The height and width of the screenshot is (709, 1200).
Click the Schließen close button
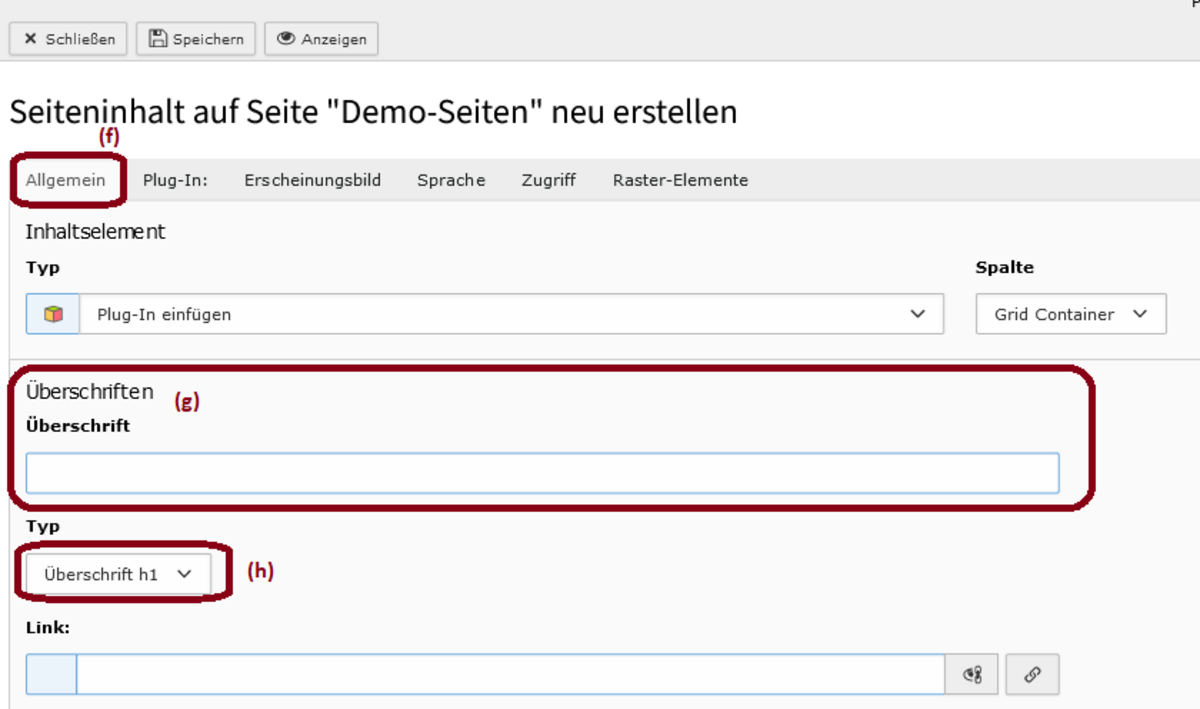coord(68,39)
